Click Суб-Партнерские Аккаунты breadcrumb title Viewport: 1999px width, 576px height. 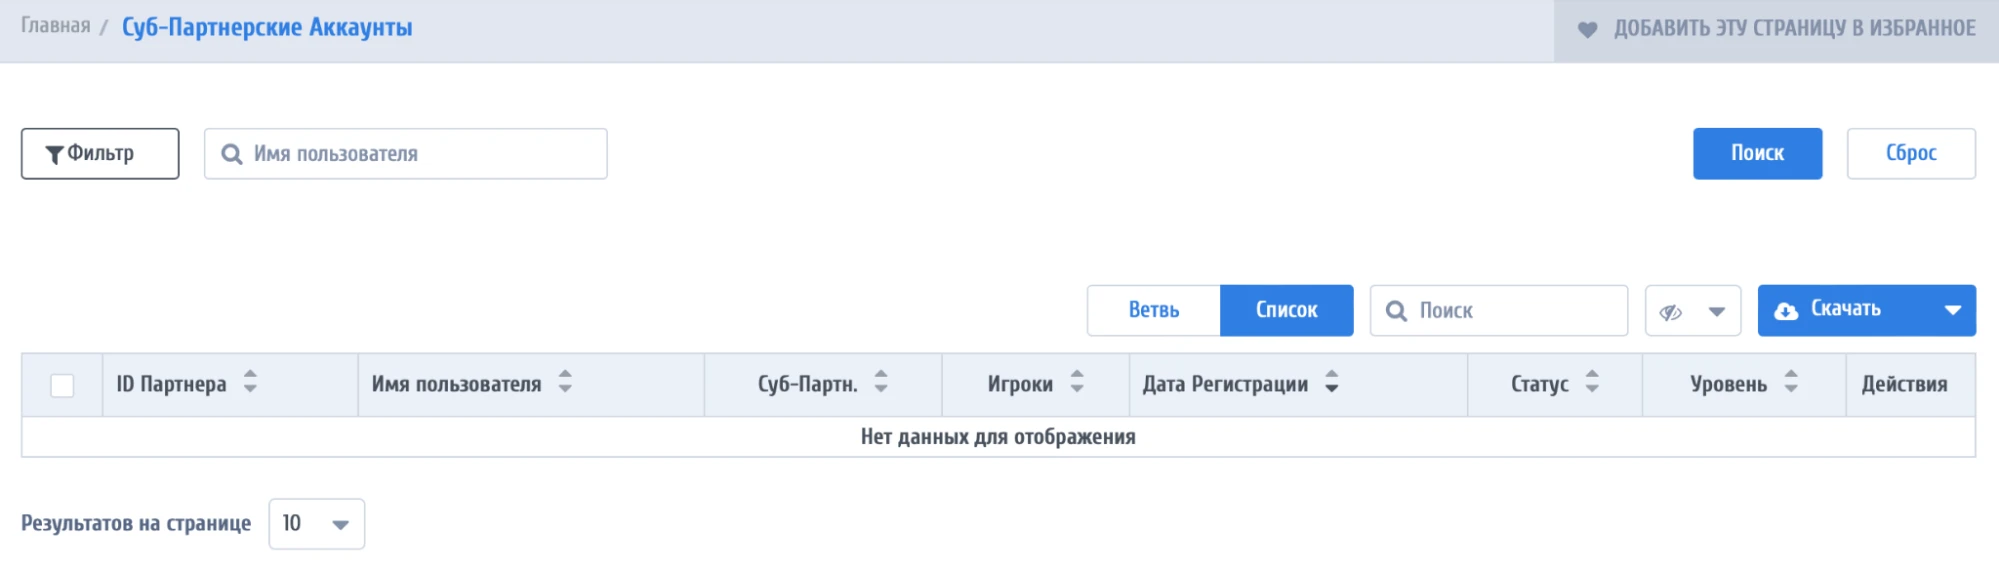pyautogui.click(x=267, y=27)
